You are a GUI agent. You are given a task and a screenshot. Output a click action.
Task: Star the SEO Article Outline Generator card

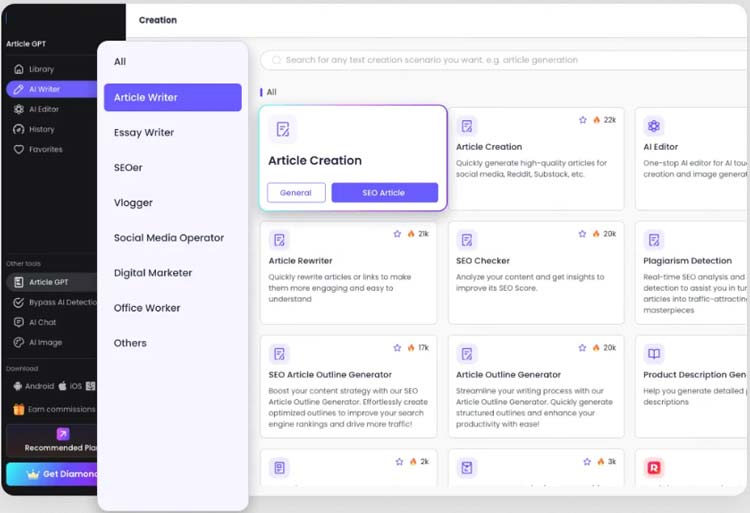coord(397,348)
